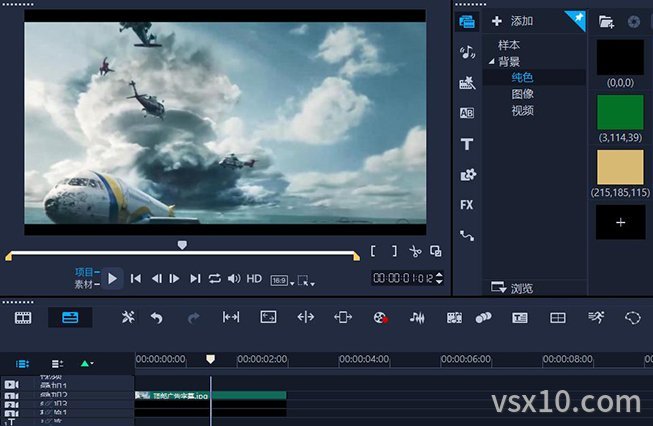The height and width of the screenshot is (426, 653).
Task: Jump to end of project
Action: [x=195, y=279]
